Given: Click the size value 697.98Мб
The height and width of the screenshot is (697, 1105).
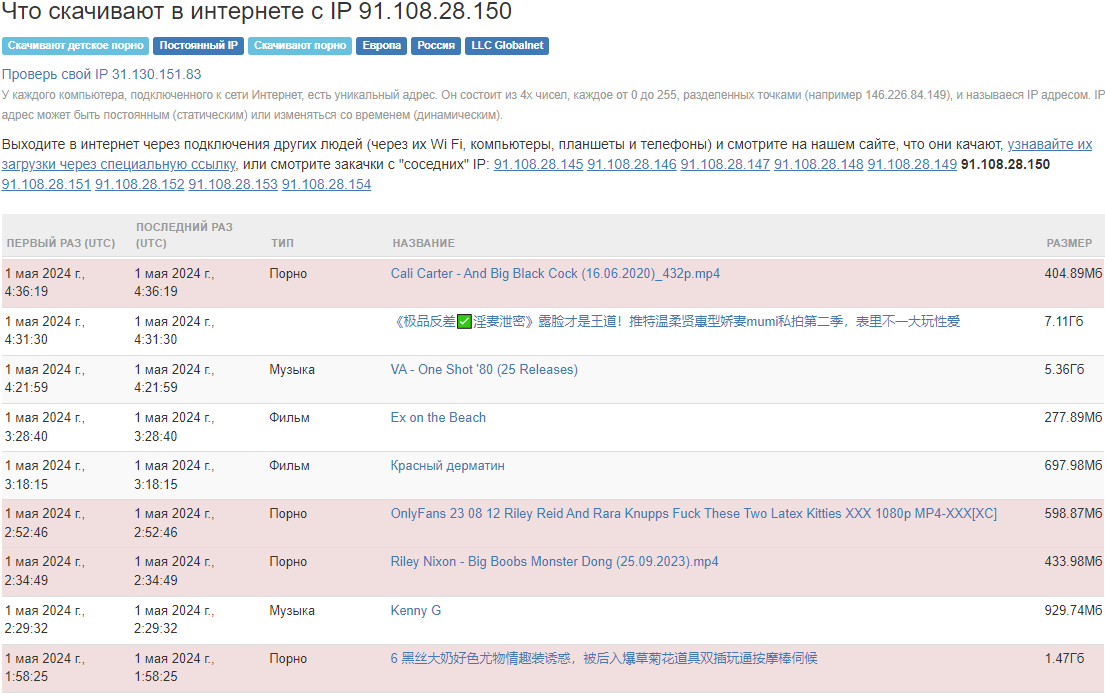Looking at the screenshot, I should [1073, 466].
